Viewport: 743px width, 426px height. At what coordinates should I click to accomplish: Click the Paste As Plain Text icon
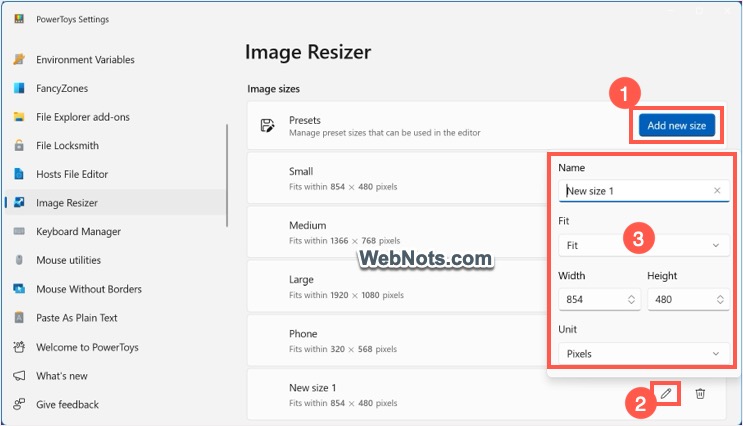click(19, 317)
